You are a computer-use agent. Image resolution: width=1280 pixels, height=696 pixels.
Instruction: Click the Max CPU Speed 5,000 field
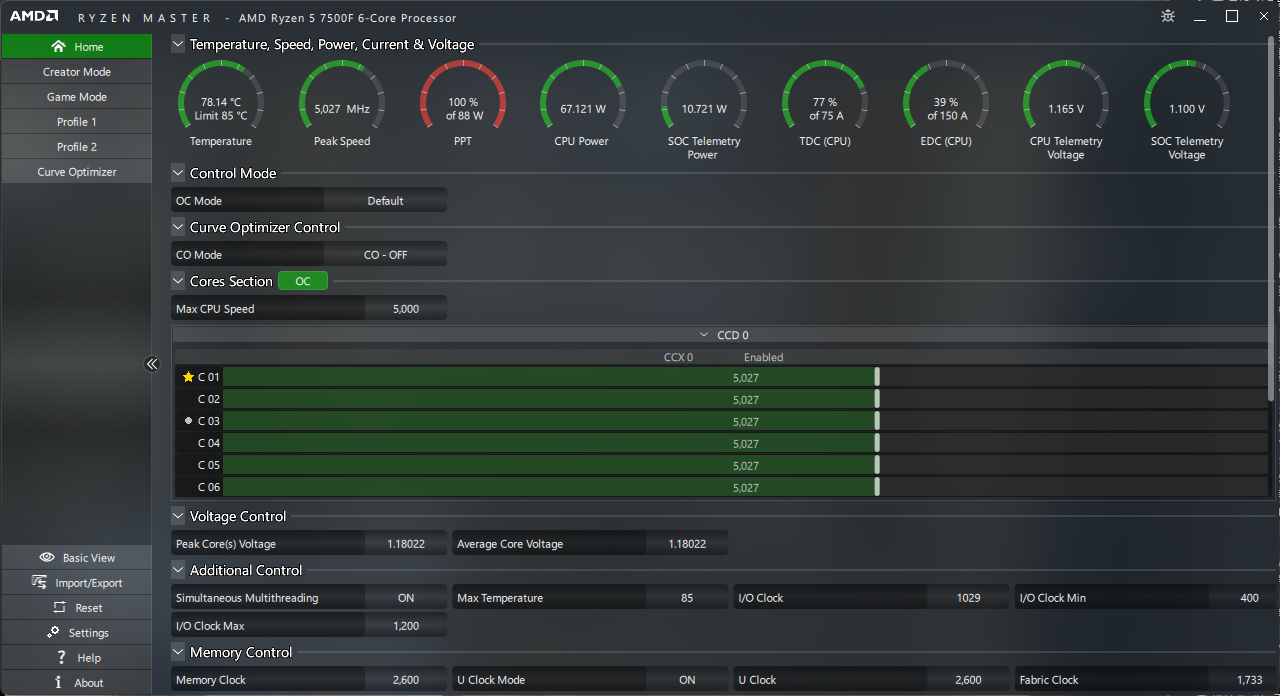[x=406, y=309]
